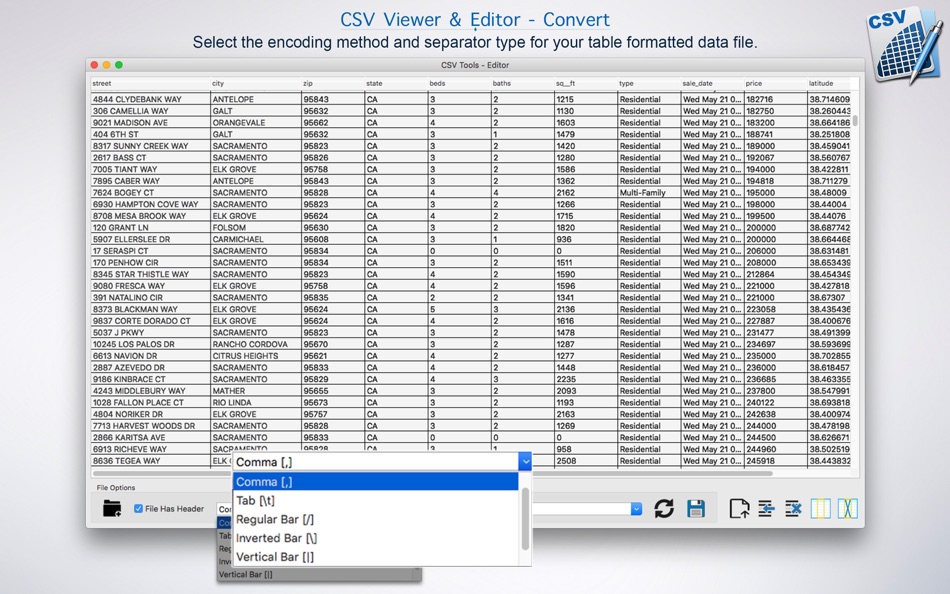This screenshot has height=594, width=950.
Task: Select cell 9021 MADISON AVE
Action: pos(150,122)
